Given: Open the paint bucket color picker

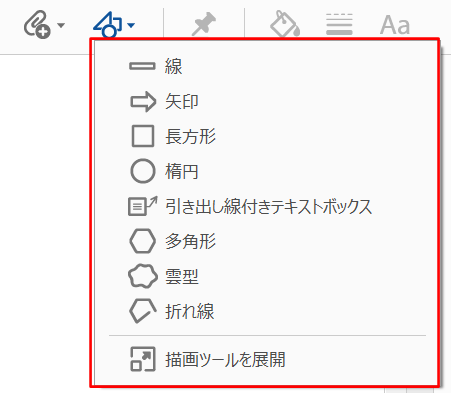Looking at the screenshot, I should (x=285, y=24).
